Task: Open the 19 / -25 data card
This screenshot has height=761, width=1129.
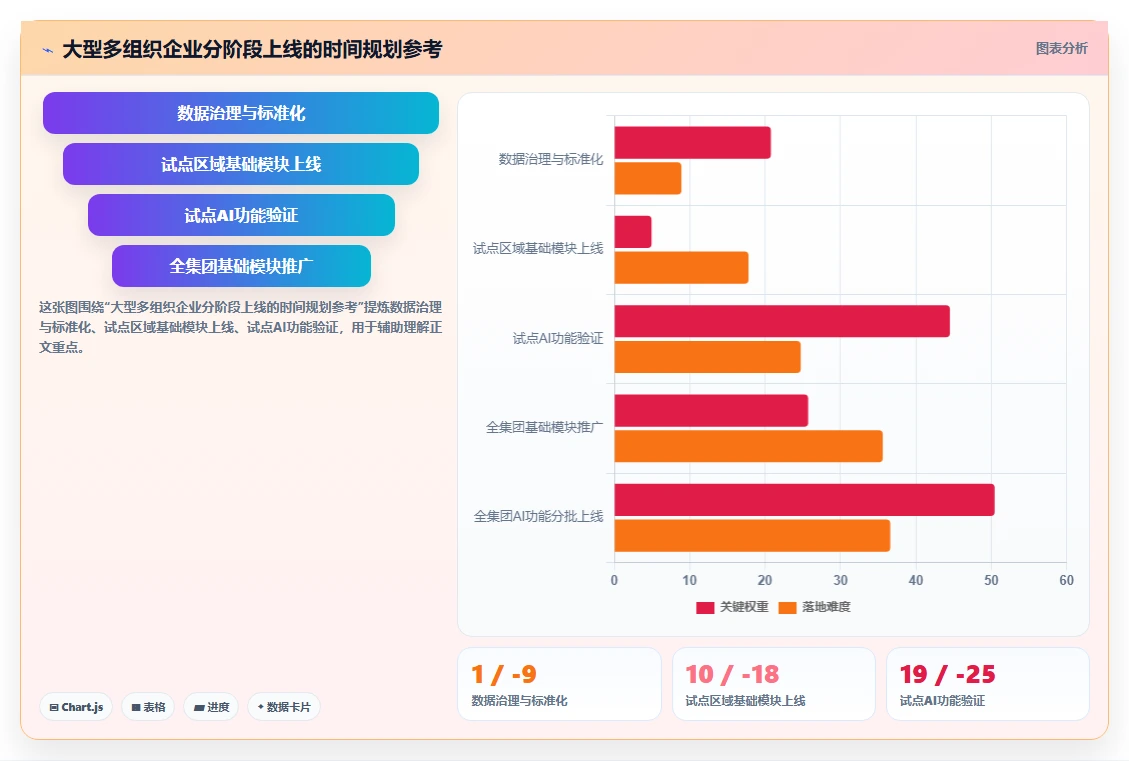Action: 987,684
